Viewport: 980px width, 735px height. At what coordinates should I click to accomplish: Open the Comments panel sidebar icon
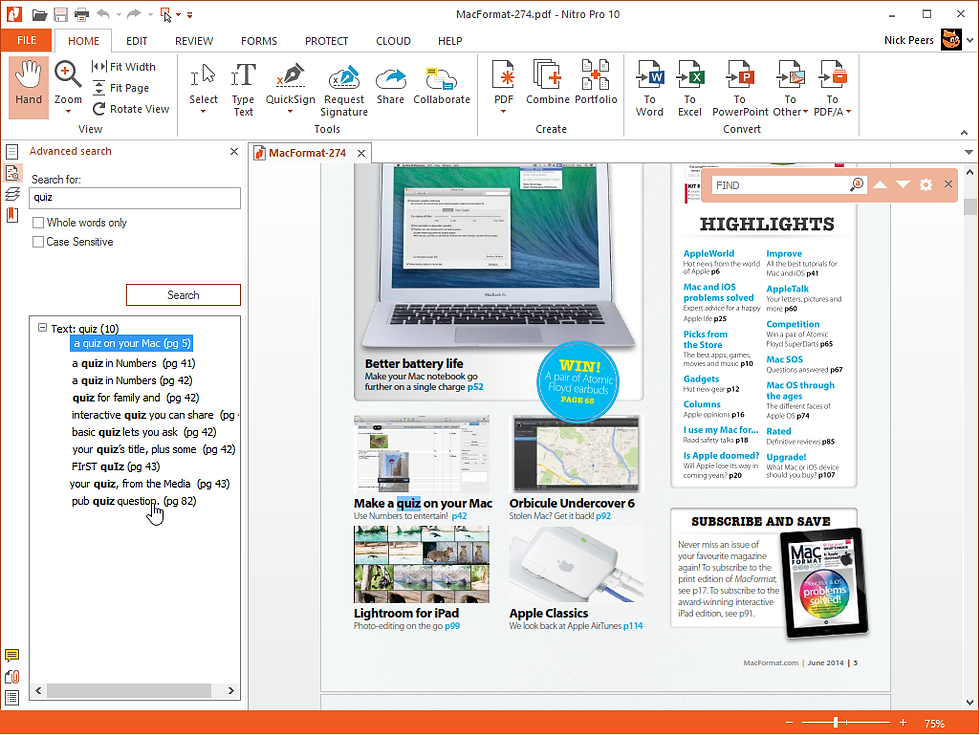pos(12,655)
